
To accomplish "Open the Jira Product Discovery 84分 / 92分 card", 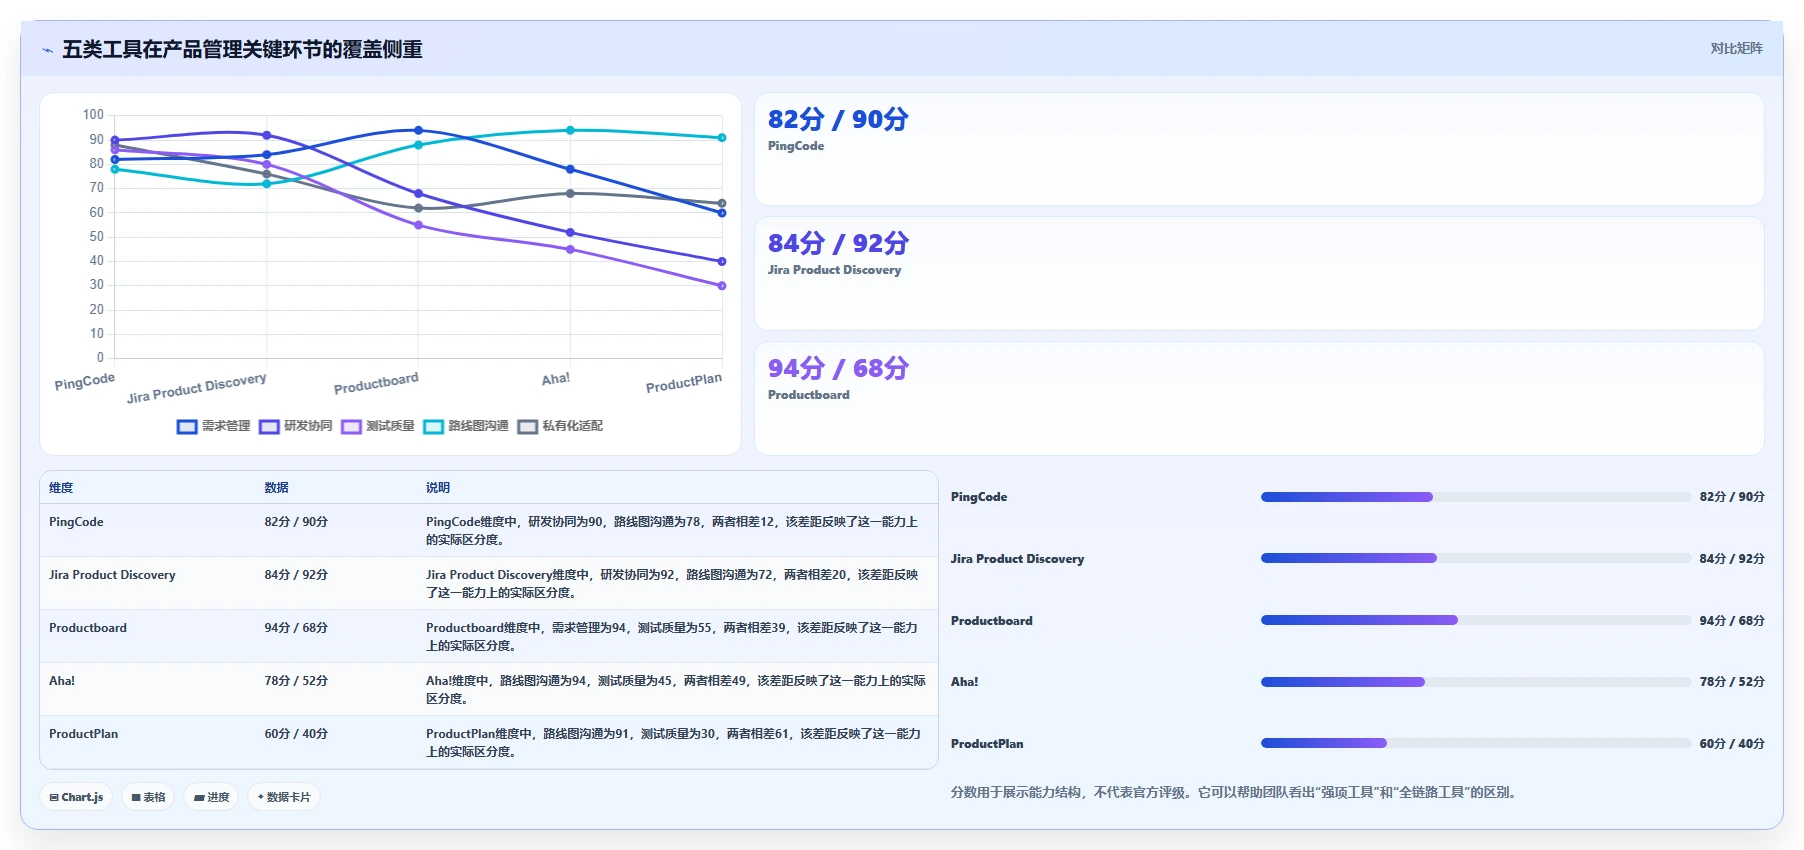I will tap(1259, 274).
